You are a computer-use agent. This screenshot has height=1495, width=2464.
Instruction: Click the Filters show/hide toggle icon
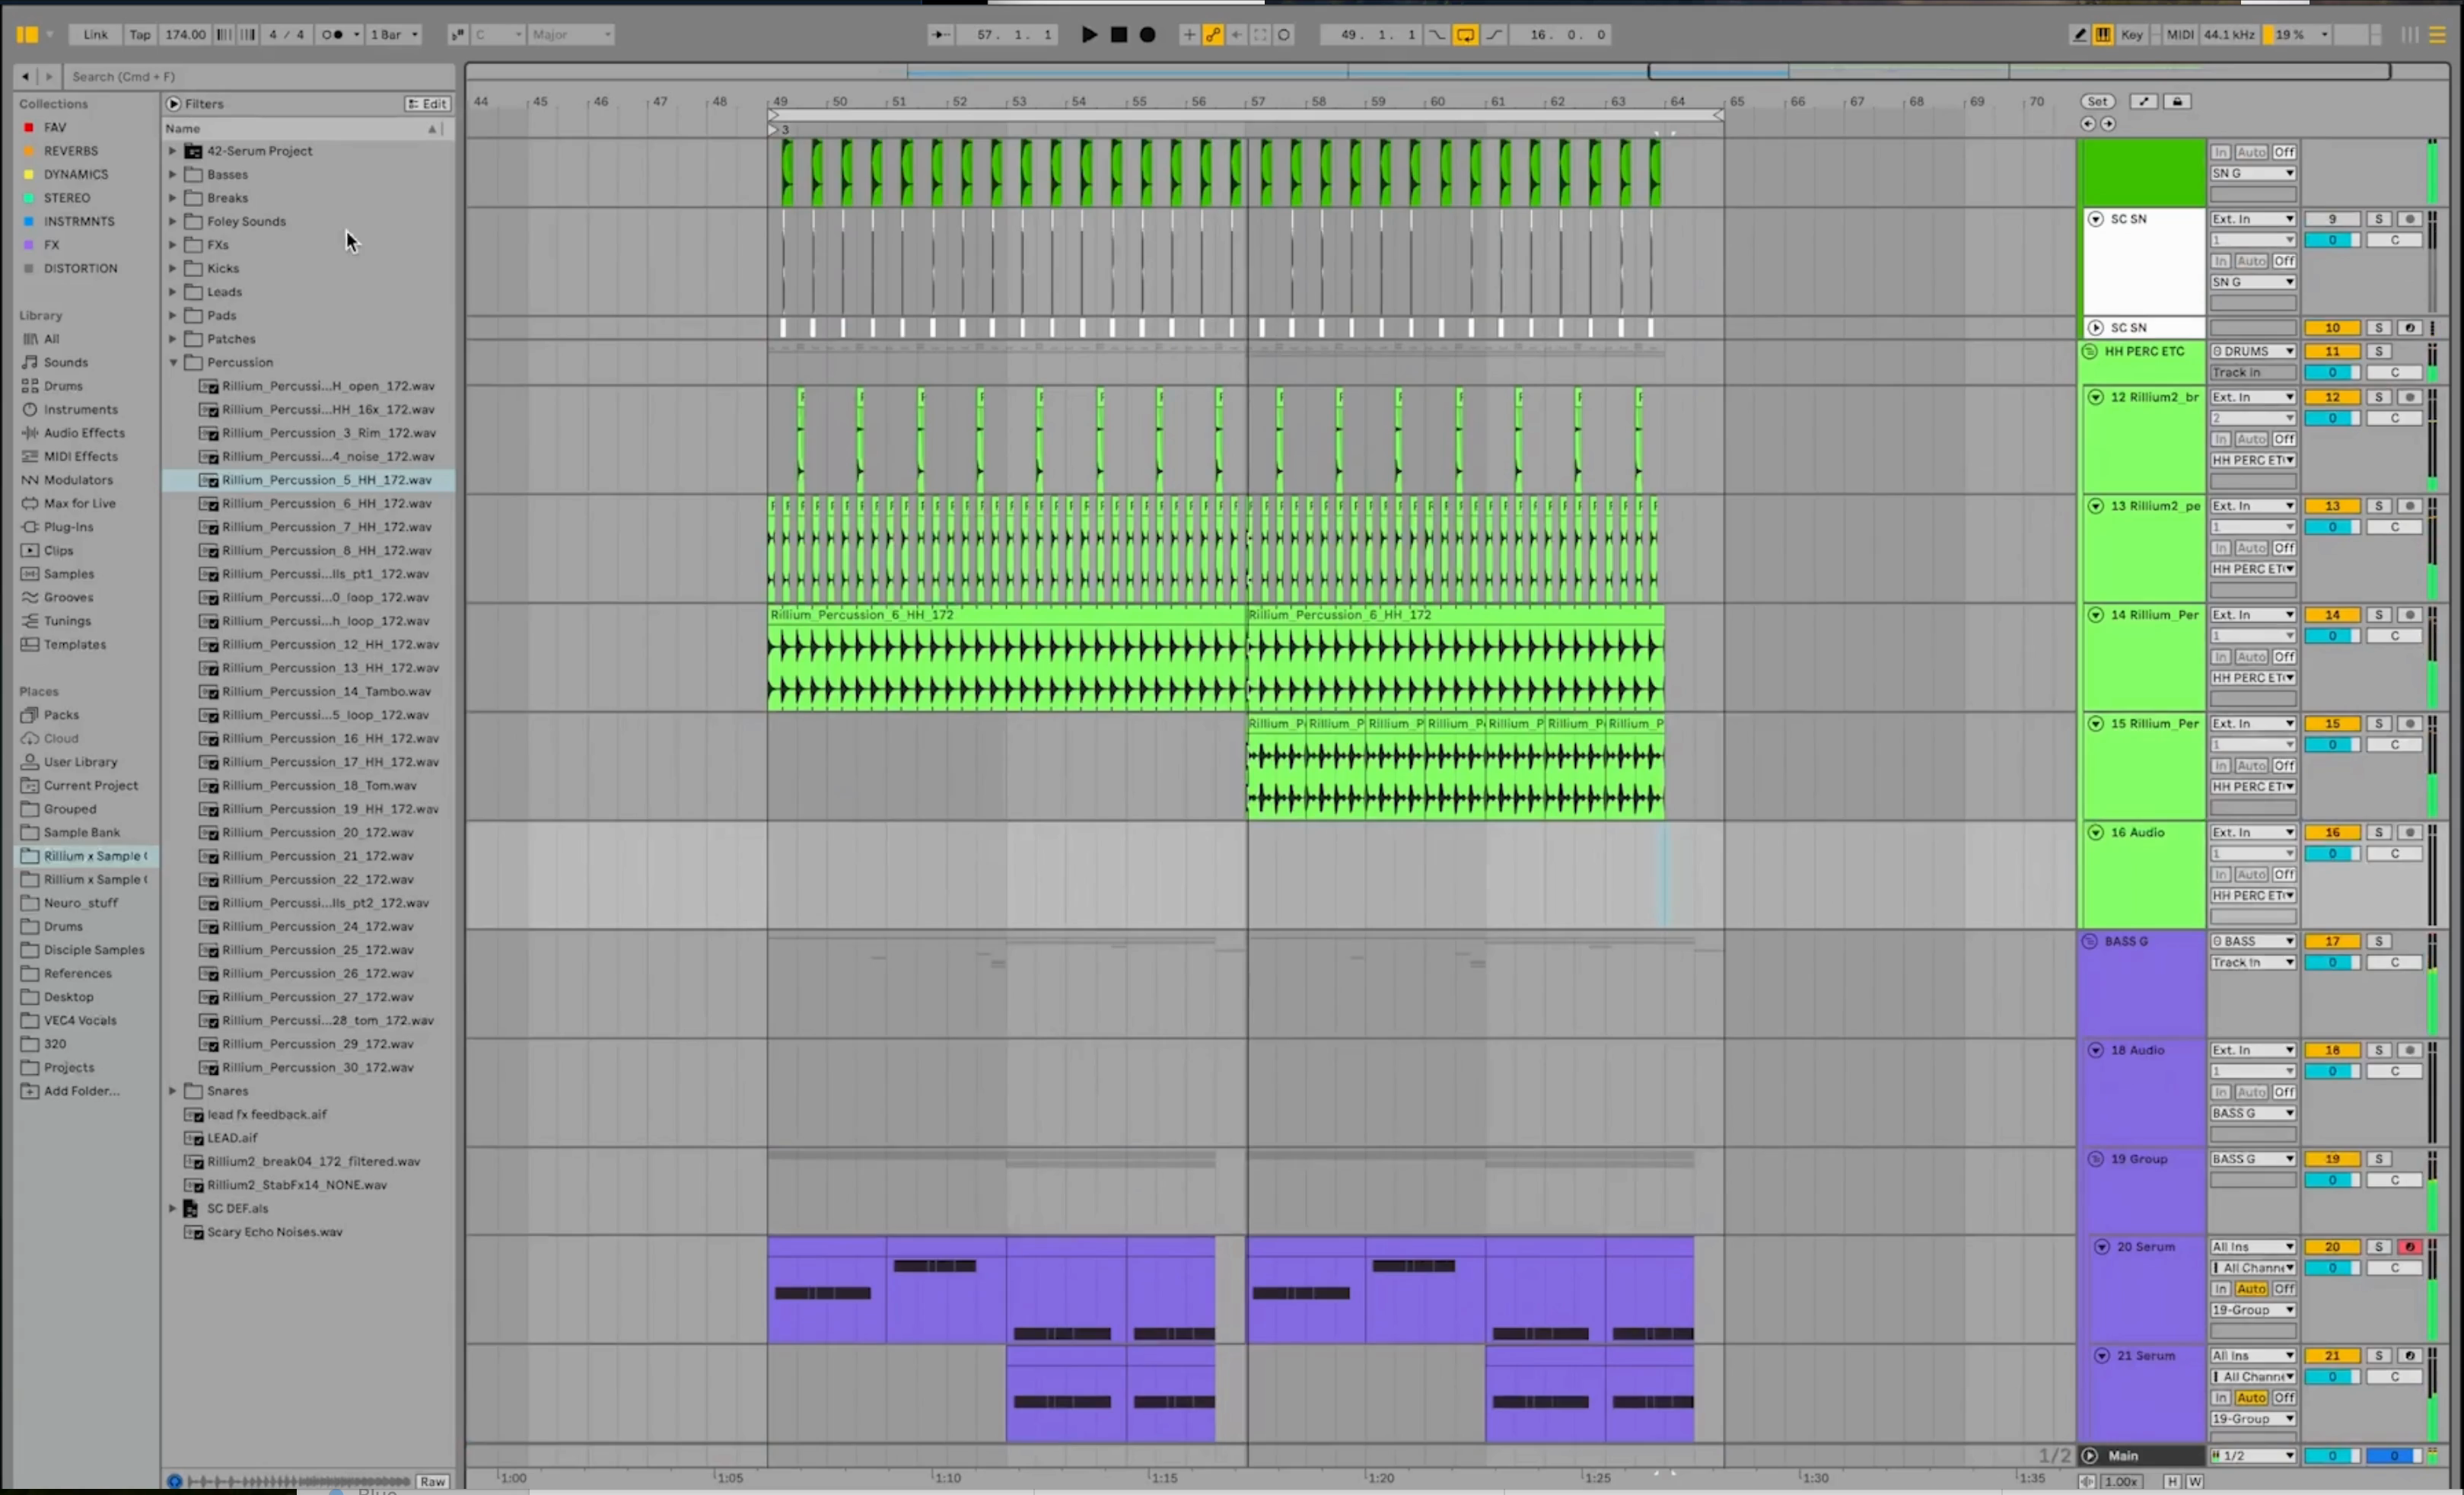174,103
